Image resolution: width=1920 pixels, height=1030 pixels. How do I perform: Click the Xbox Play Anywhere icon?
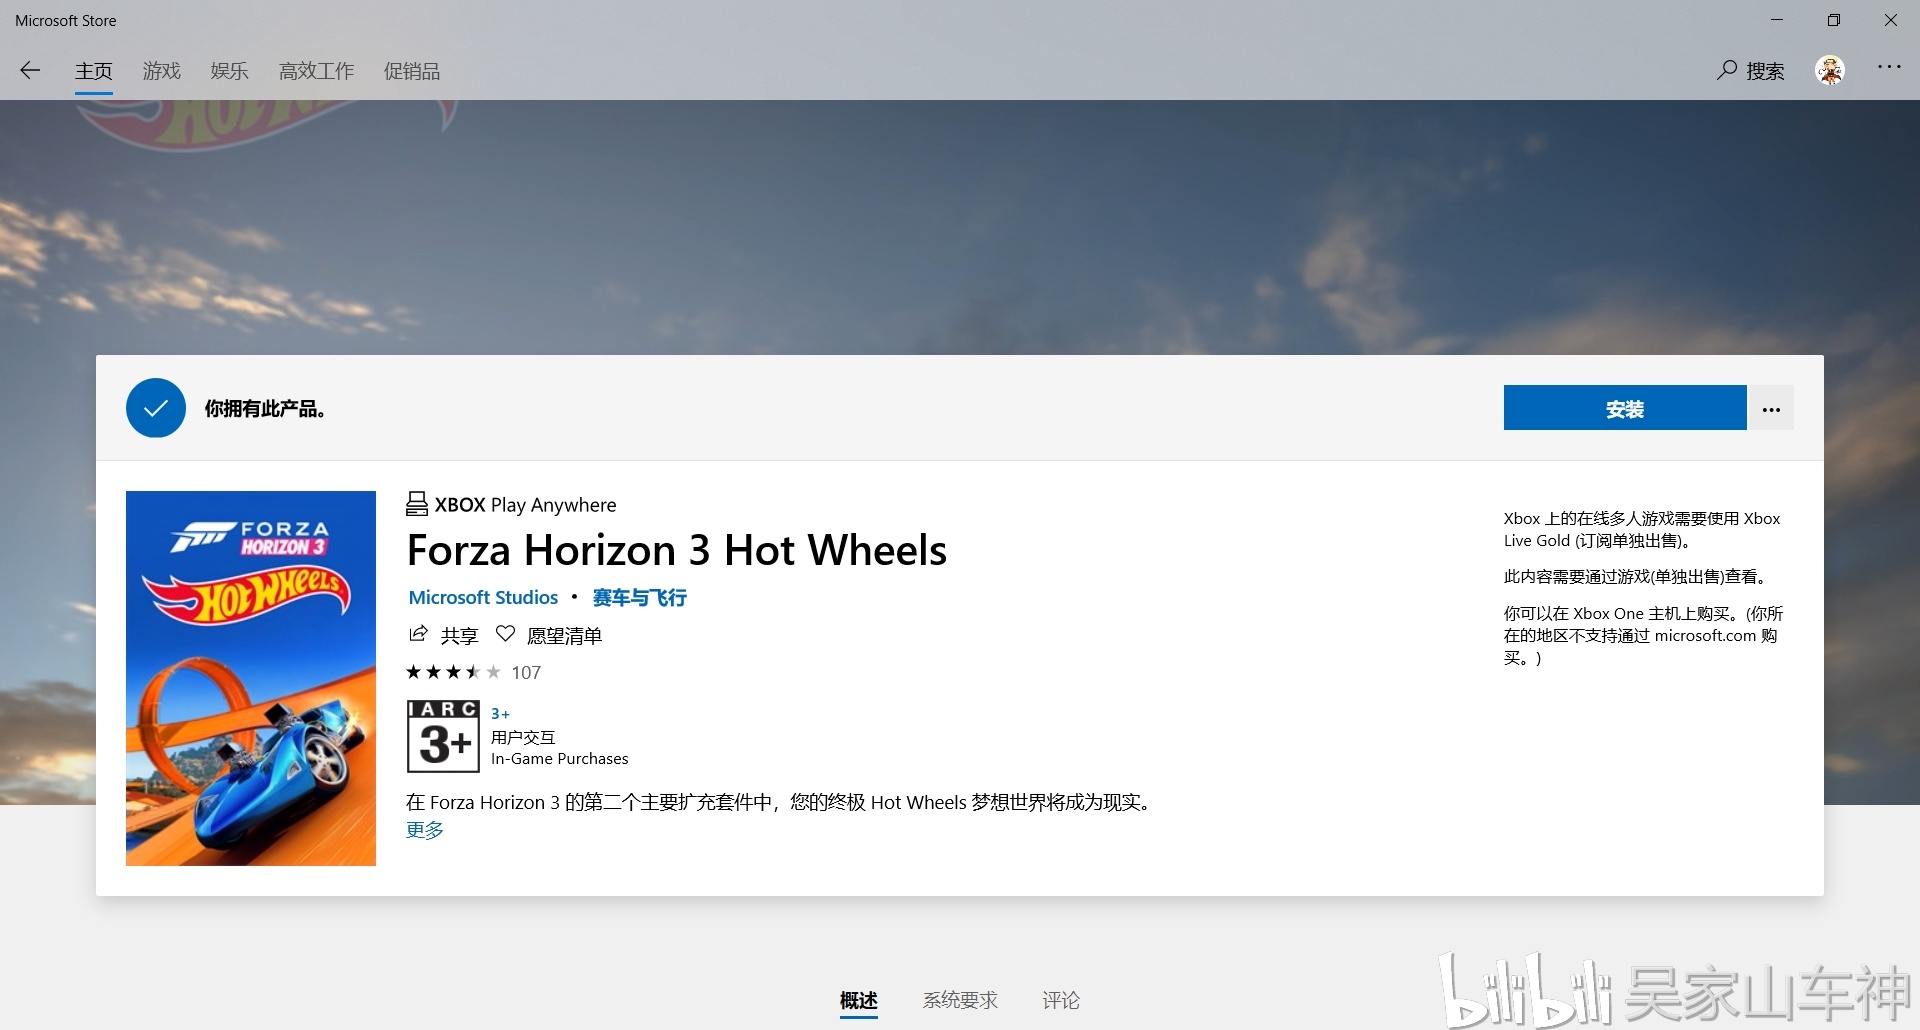417,504
